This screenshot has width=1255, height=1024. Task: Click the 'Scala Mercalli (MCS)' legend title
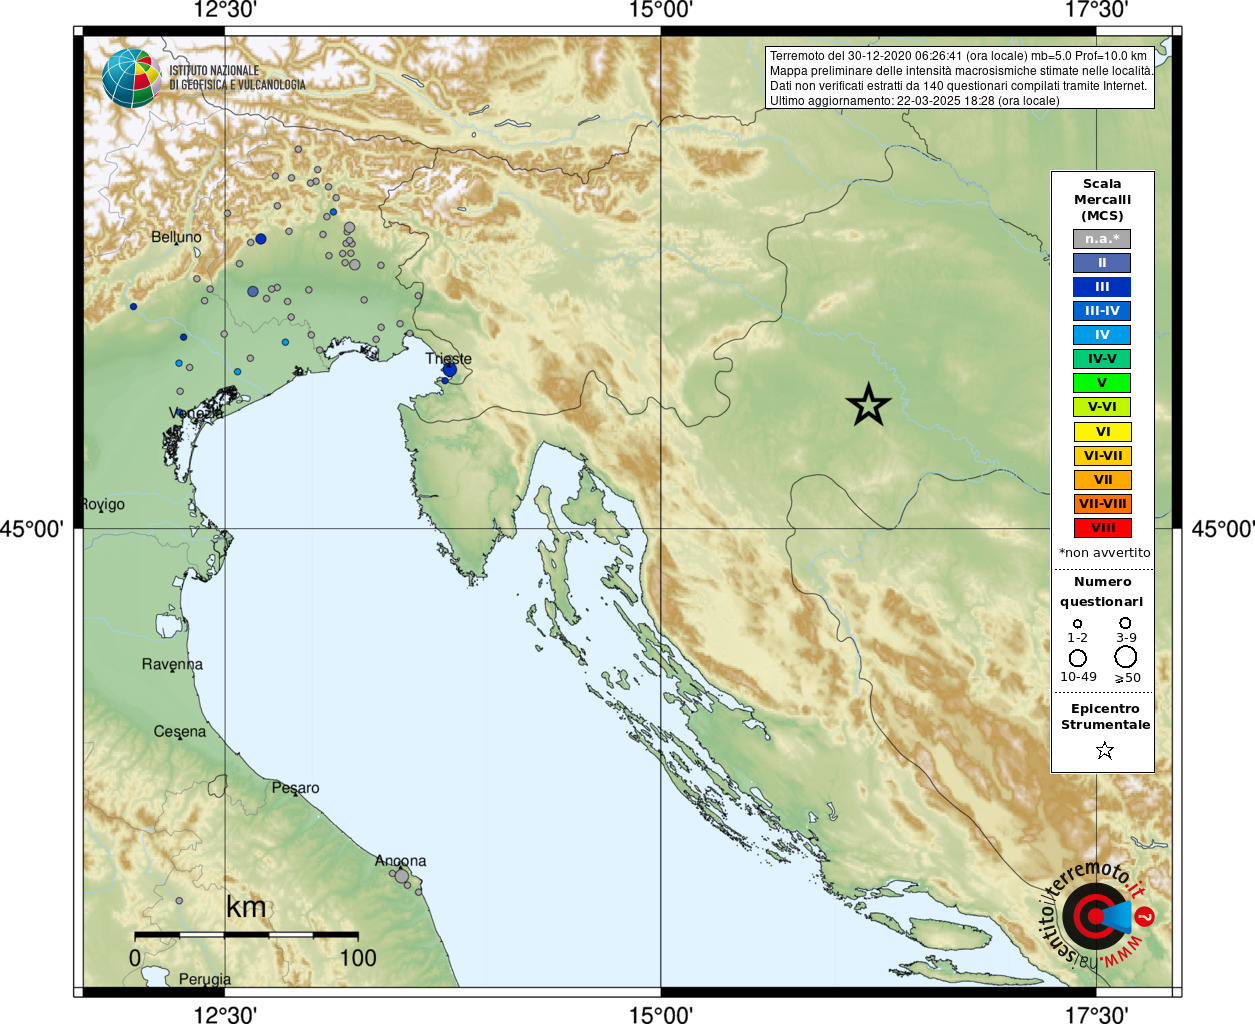[1102, 200]
